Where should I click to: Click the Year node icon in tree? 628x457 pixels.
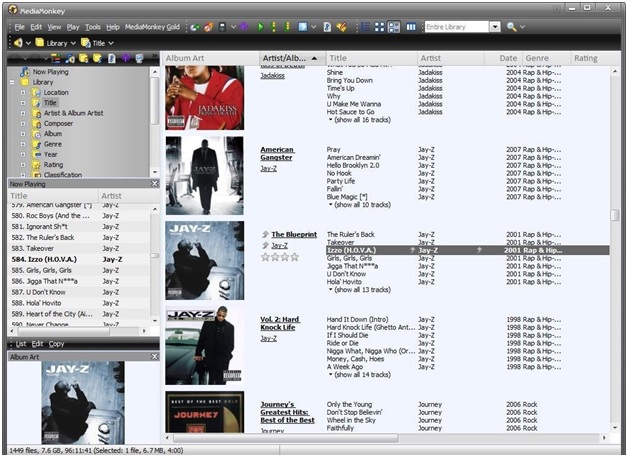(36, 155)
